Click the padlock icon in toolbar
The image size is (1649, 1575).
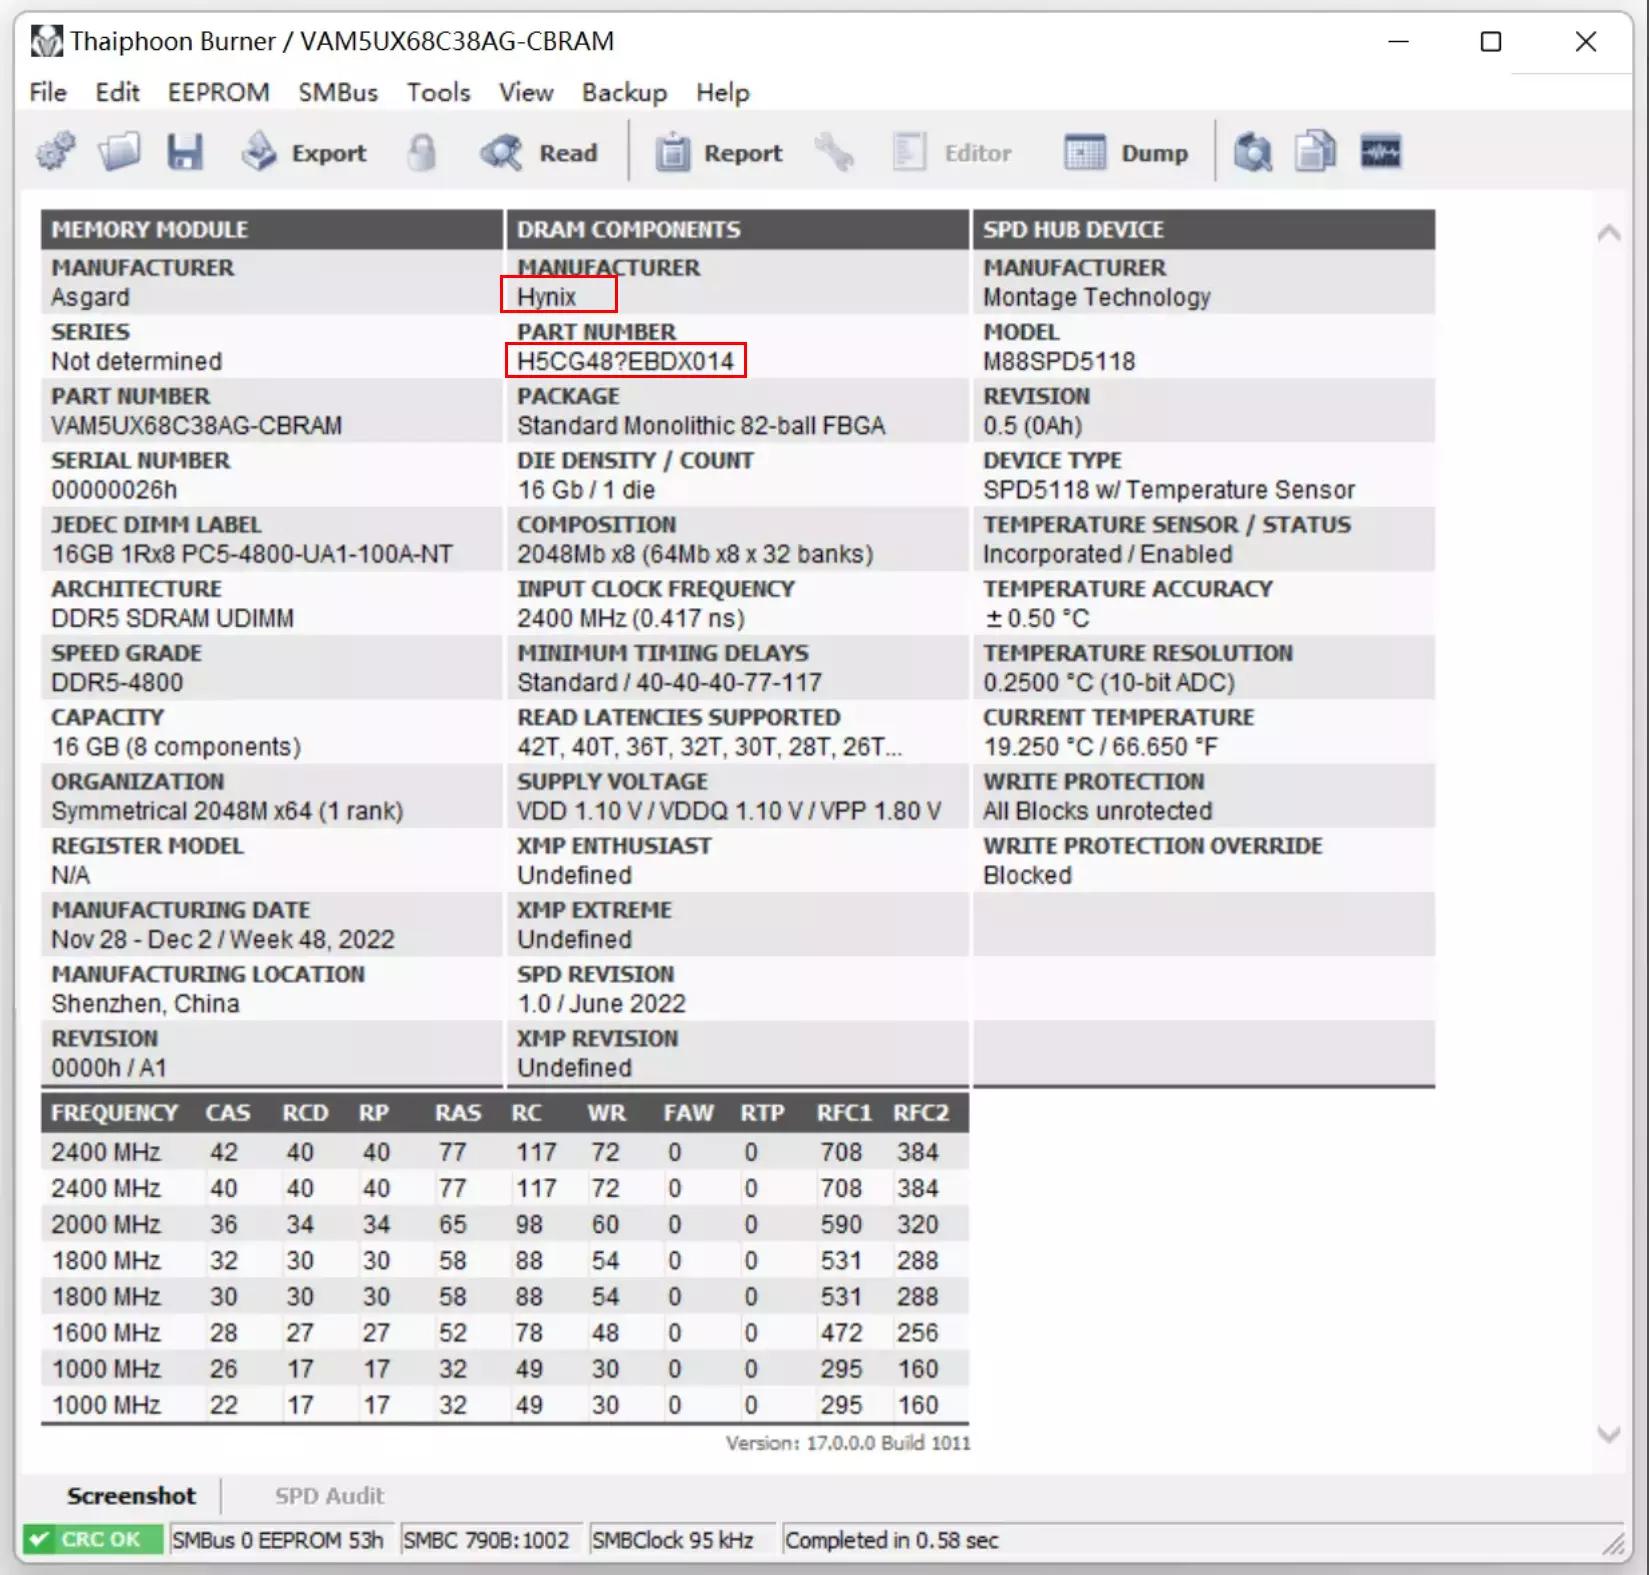[x=422, y=153]
